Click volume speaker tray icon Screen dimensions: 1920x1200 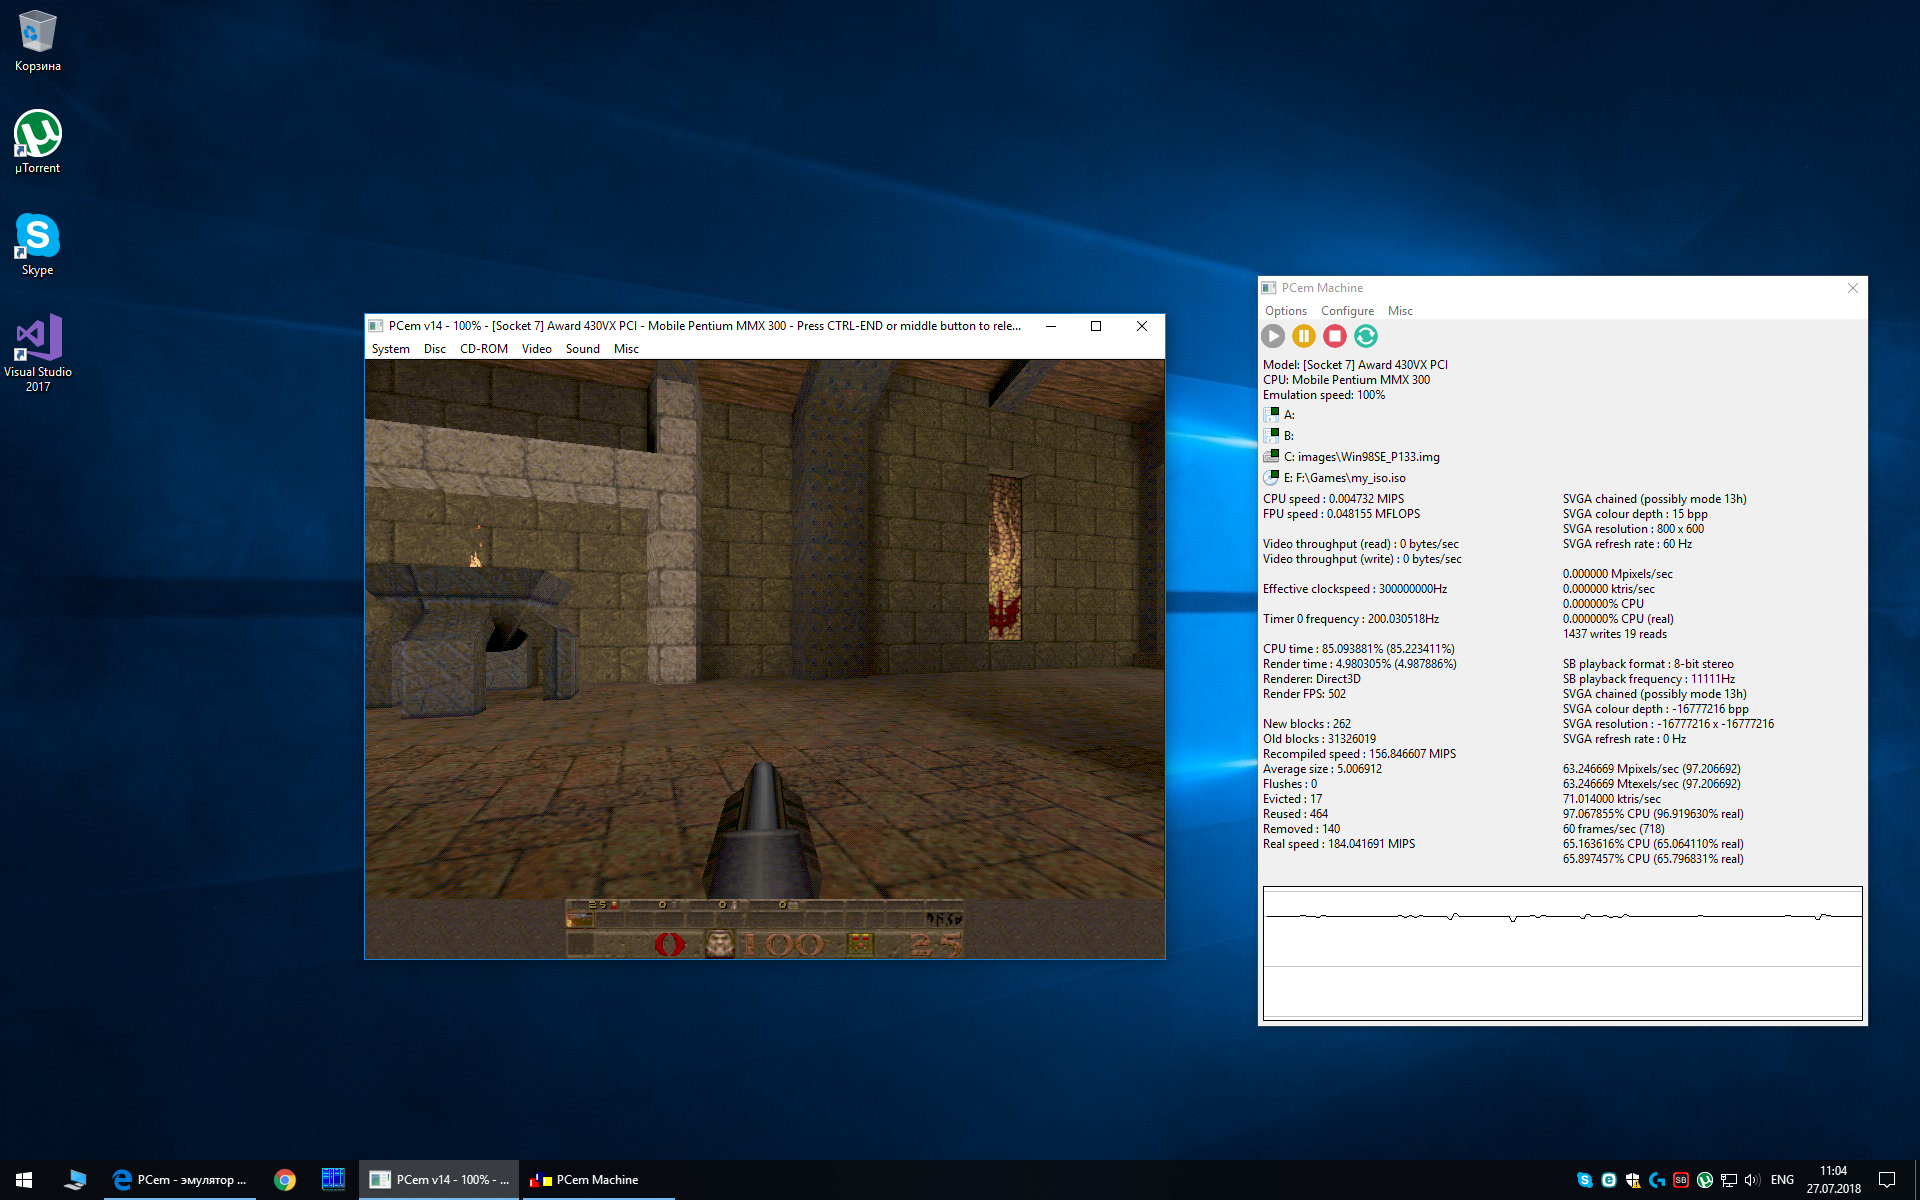pos(1752,1180)
